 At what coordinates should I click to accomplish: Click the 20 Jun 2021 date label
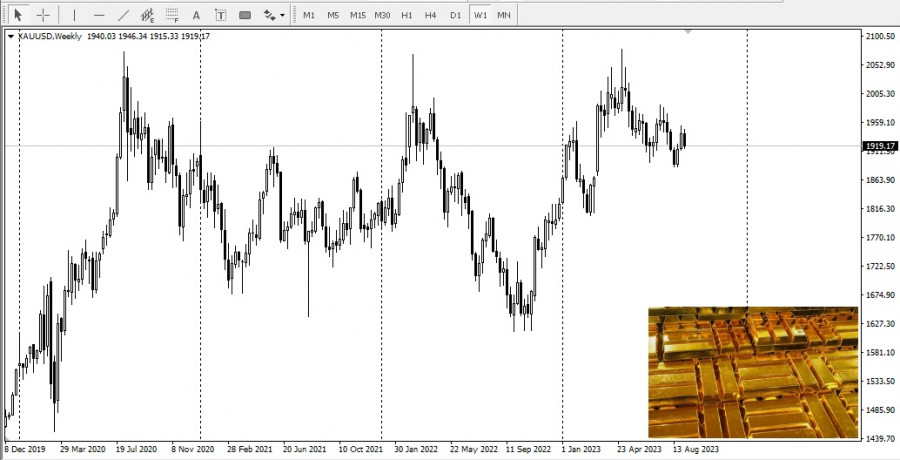tap(305, 449)
